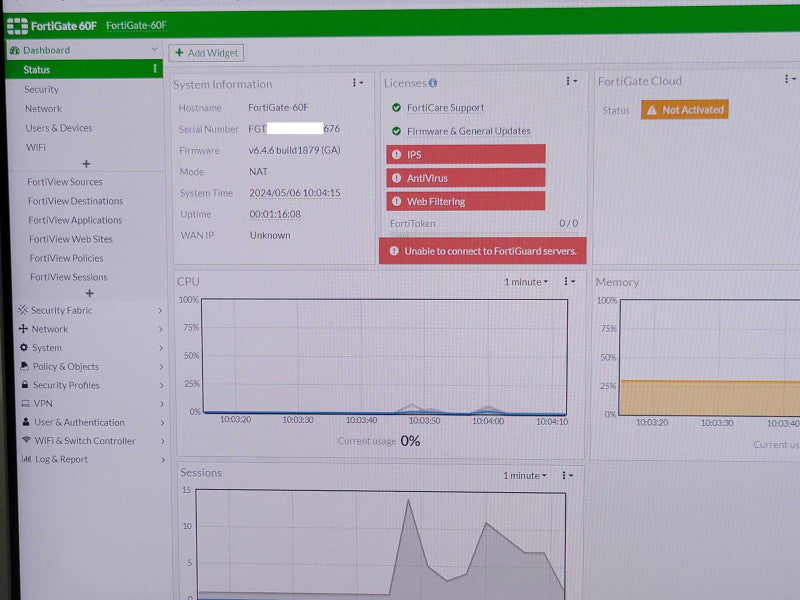Click the Not Activated warning triangle icon
The height and width of the screenshot is (600, 800).
pos(652,110)
